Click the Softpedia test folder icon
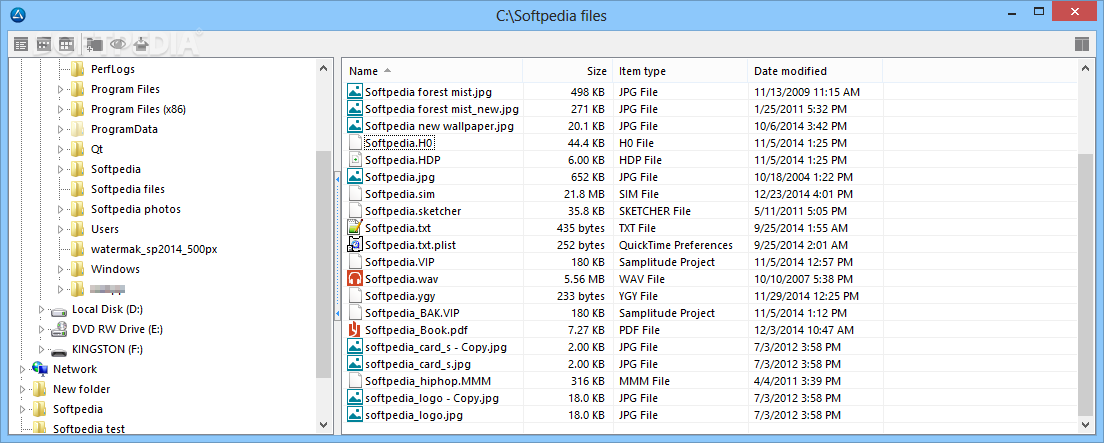Viewport: 1104px width, 443px height. click(40, 428)
